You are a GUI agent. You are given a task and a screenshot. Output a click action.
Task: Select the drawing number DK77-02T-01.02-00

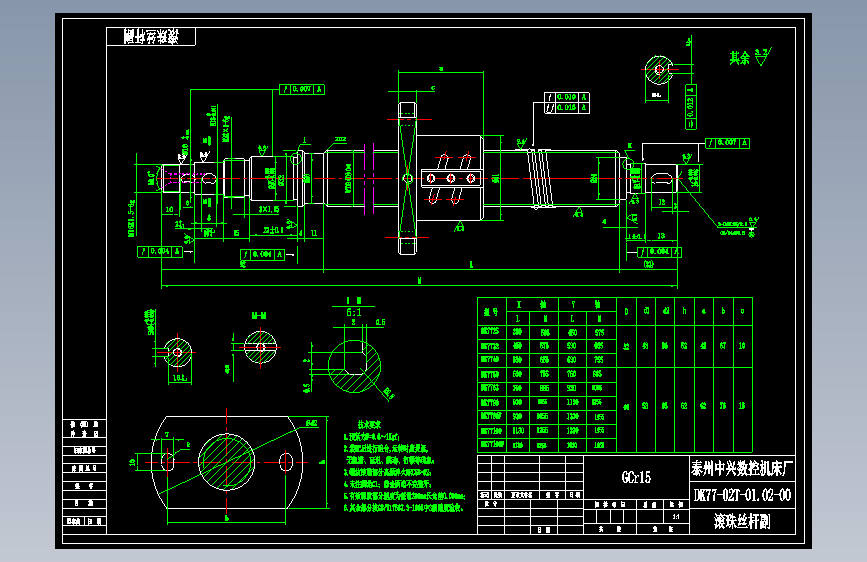point(742,495)
